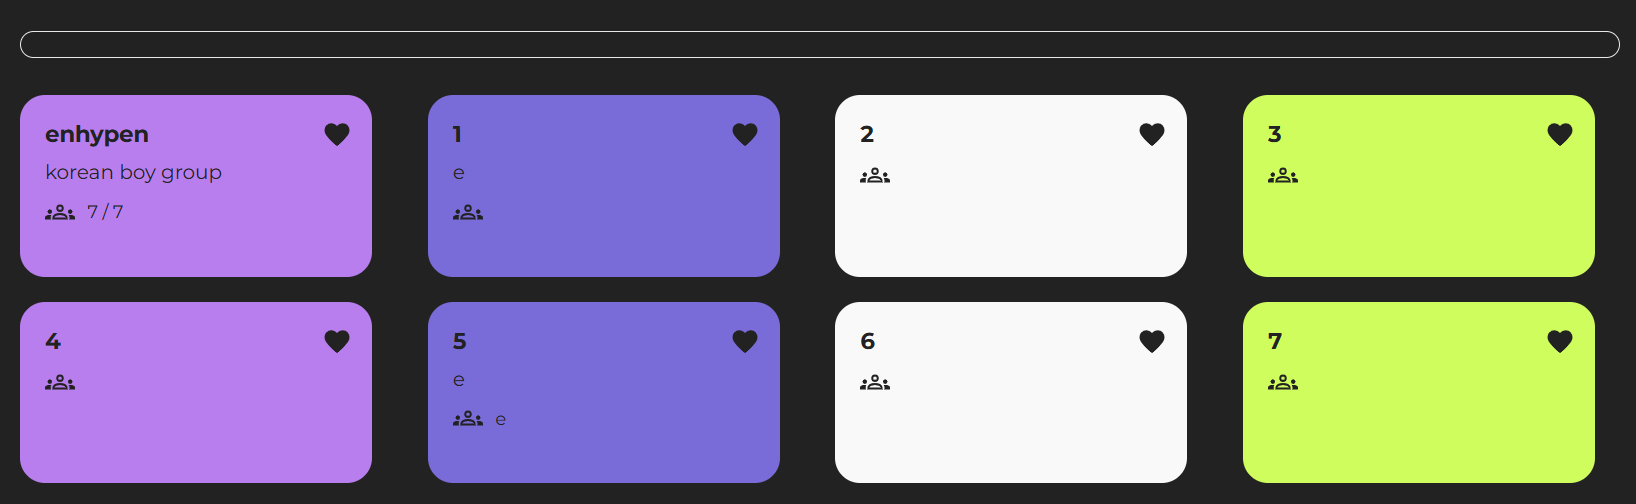Click the korean boy group description
This screenshot has width=1636, height=504.
coord(133,172)
